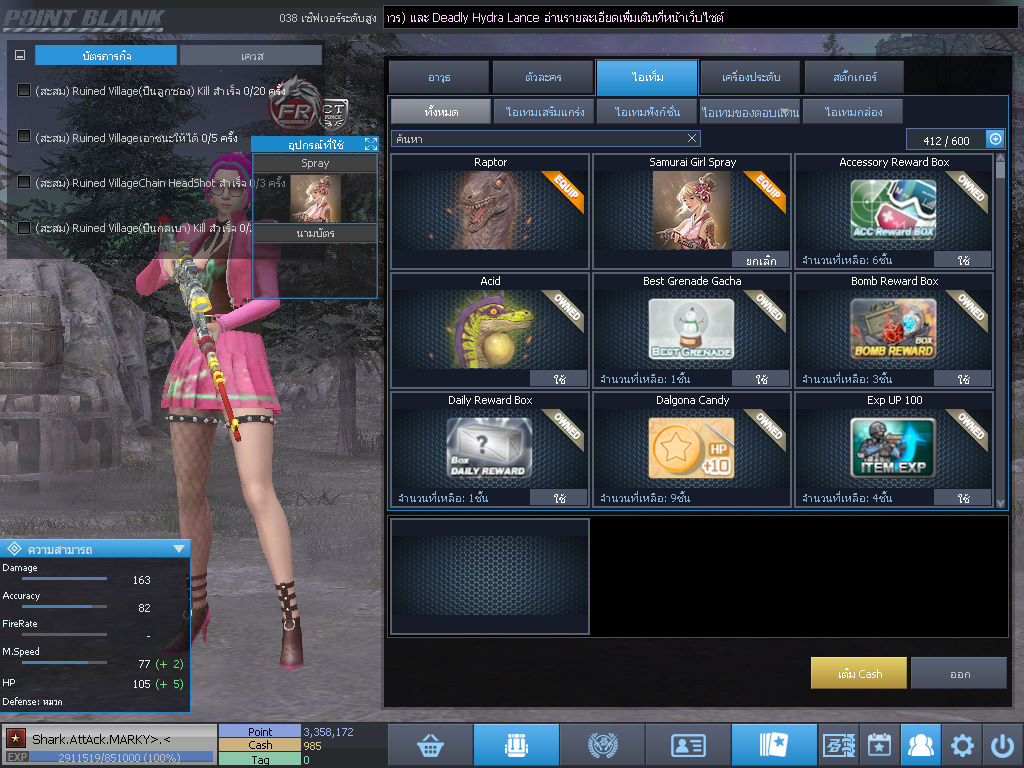Select the Acid dinosaur item icon
The width and height of the screenshot is (1024, 768).
(490, 330)
